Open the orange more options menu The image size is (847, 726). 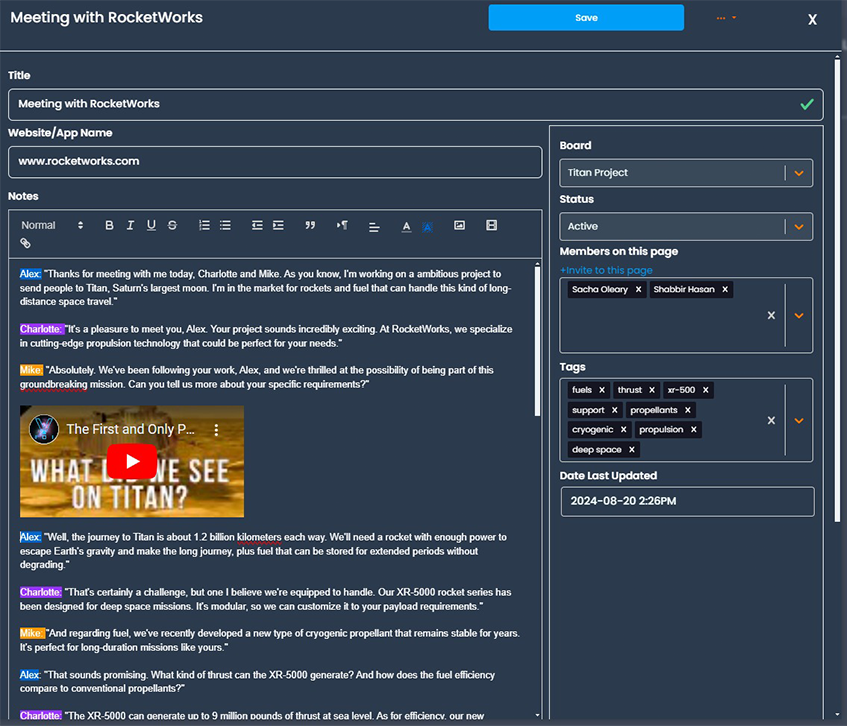726,18
